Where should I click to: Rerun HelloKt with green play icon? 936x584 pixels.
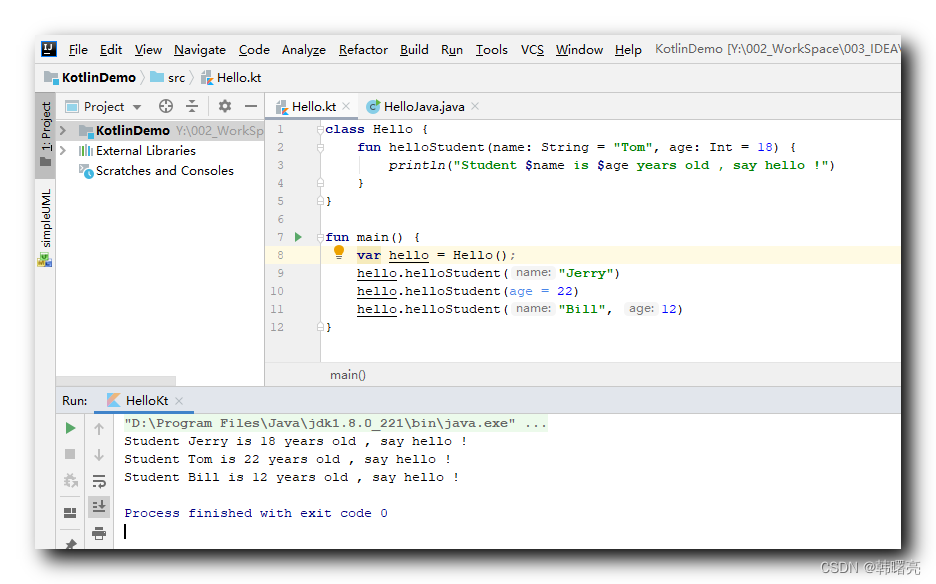(70, 428)
